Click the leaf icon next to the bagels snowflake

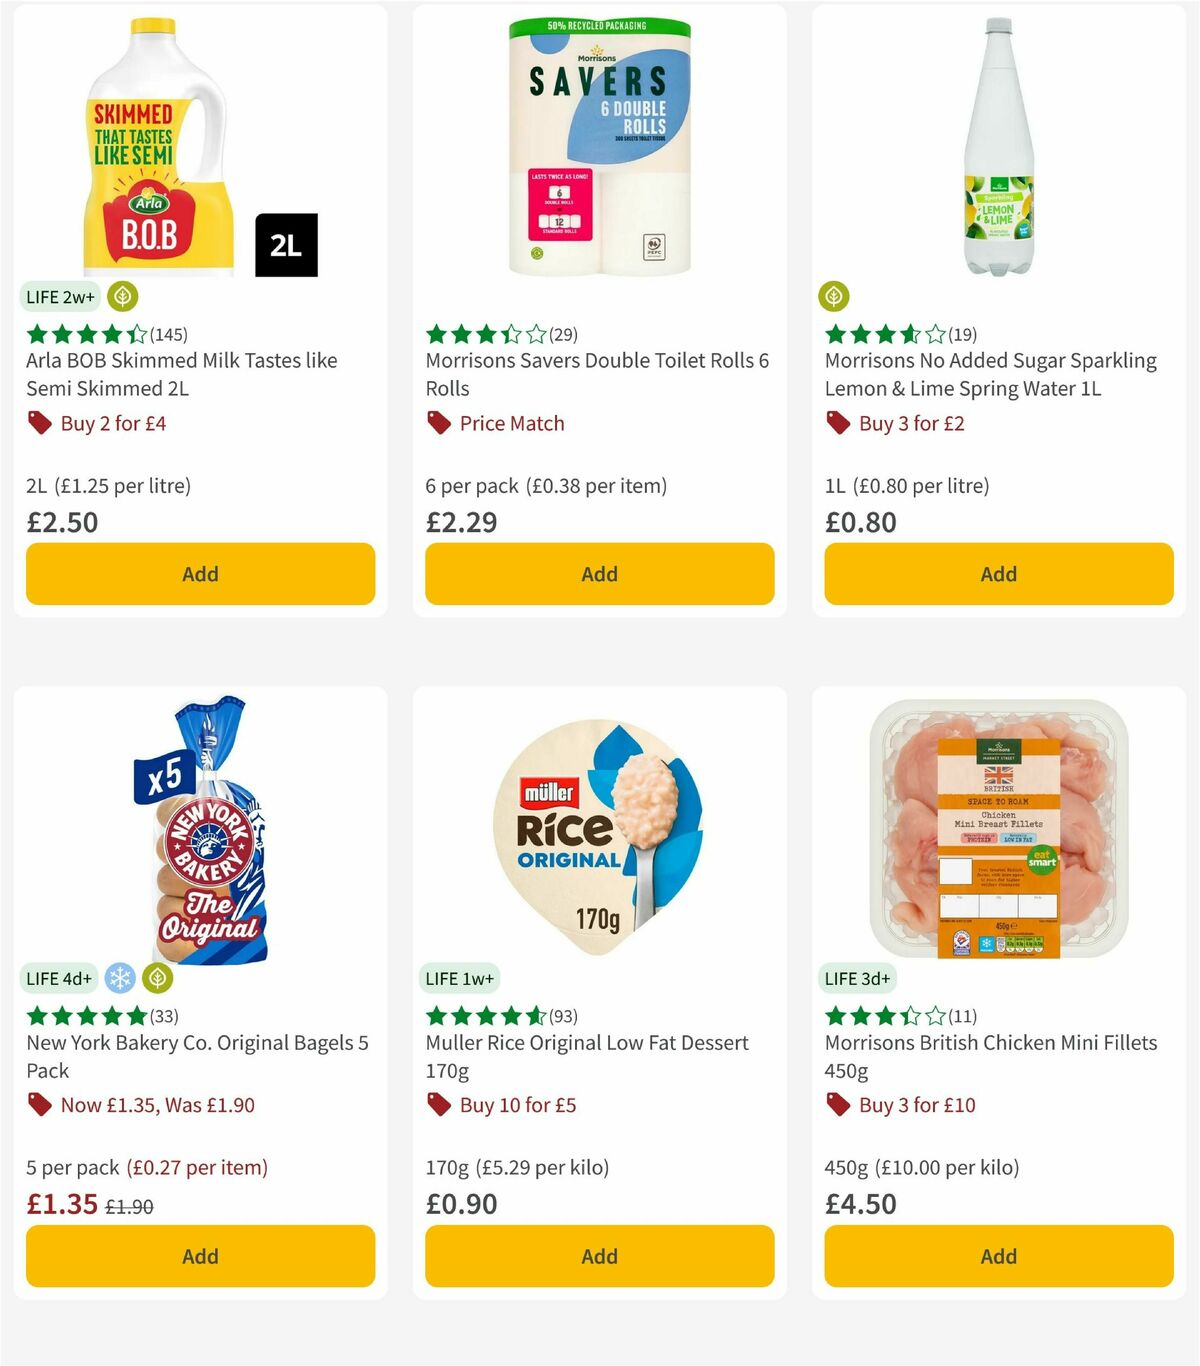tap(156, 979)
